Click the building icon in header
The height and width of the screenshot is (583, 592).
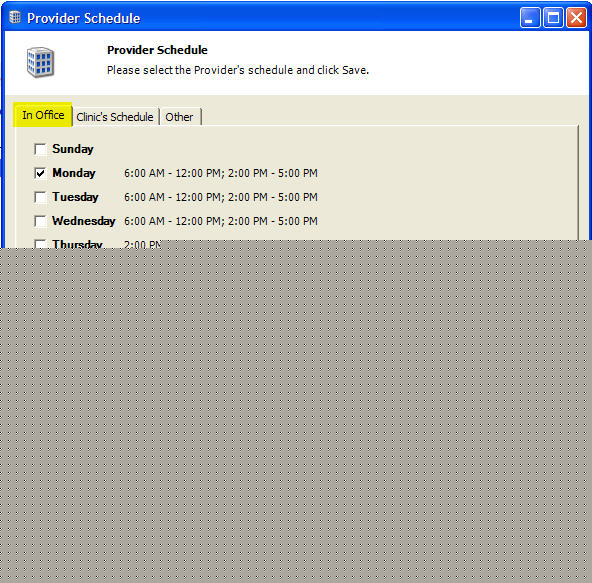40,62
